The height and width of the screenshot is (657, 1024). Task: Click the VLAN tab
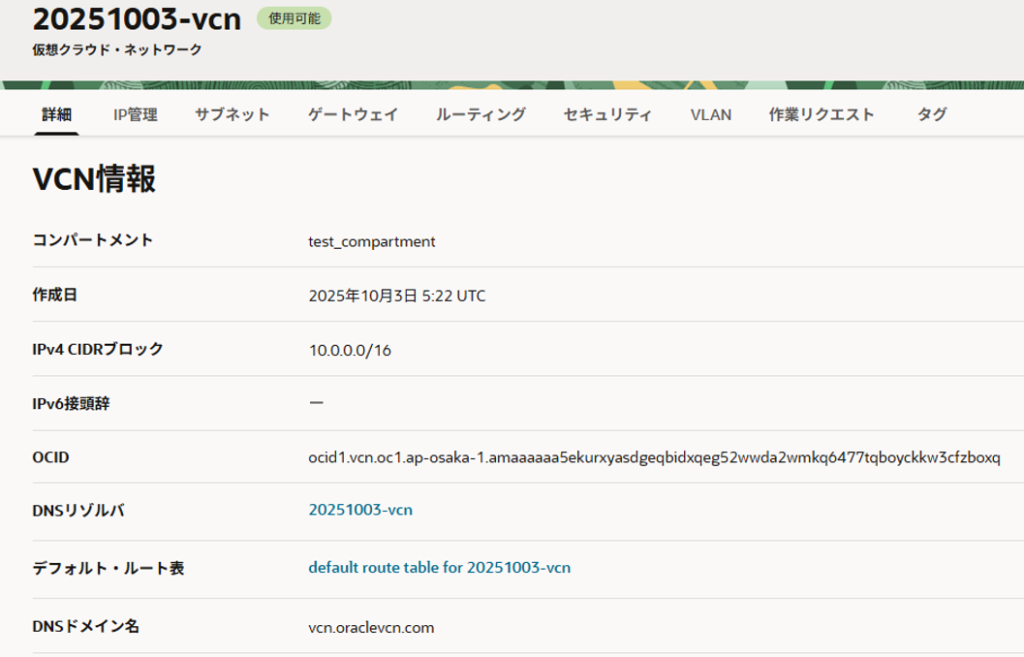(x=711, y=115)
